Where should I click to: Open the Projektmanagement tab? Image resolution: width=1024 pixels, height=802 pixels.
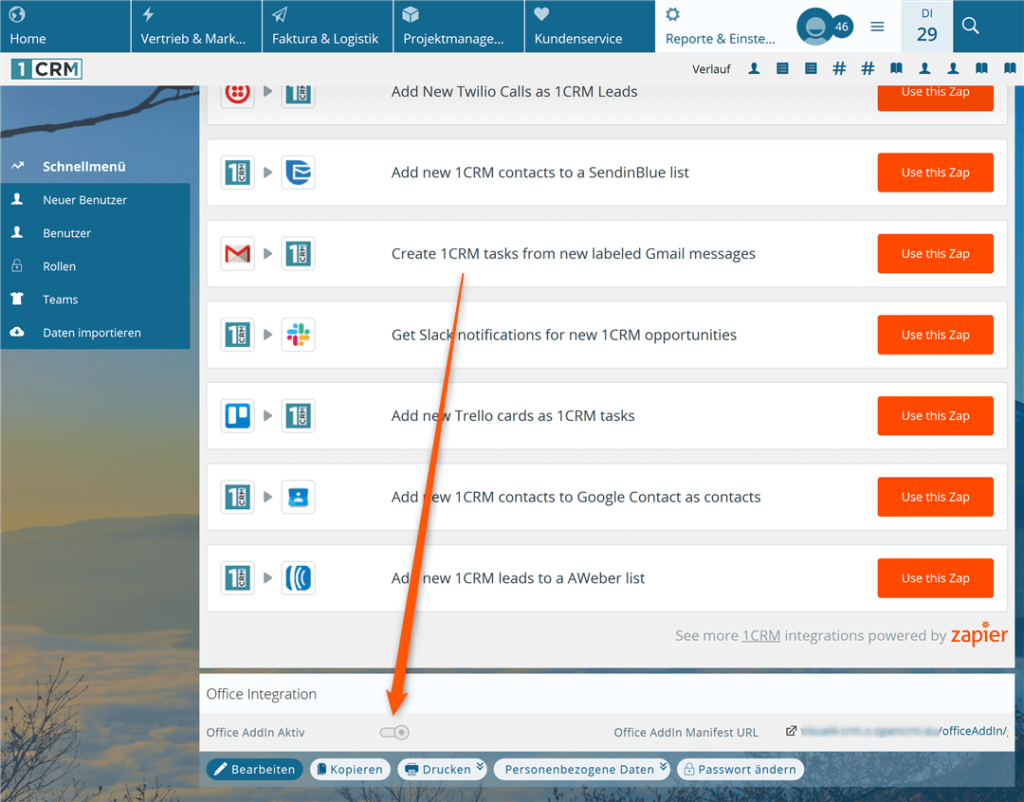pyautogui.click(x=458, y=26)
